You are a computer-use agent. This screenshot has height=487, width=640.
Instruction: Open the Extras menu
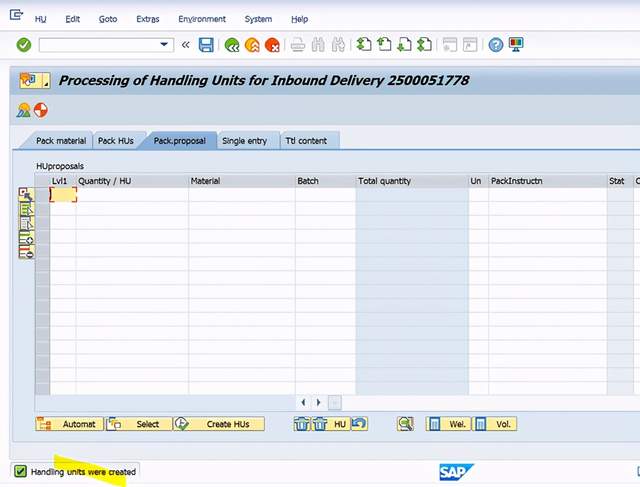[x=147, y=19]
